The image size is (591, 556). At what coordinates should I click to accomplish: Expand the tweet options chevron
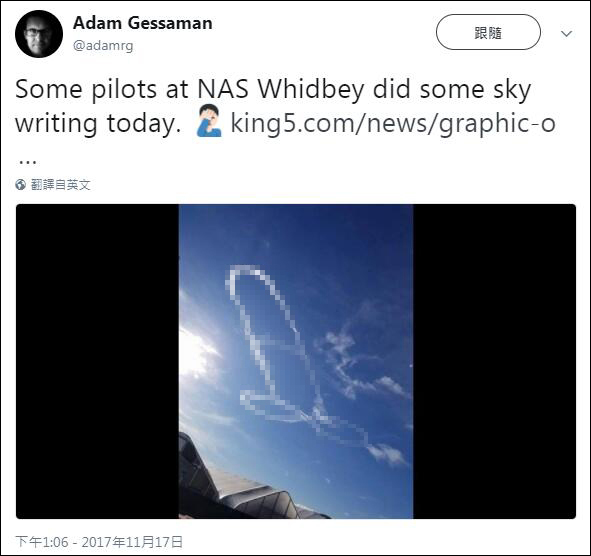[x=567, y=34]
